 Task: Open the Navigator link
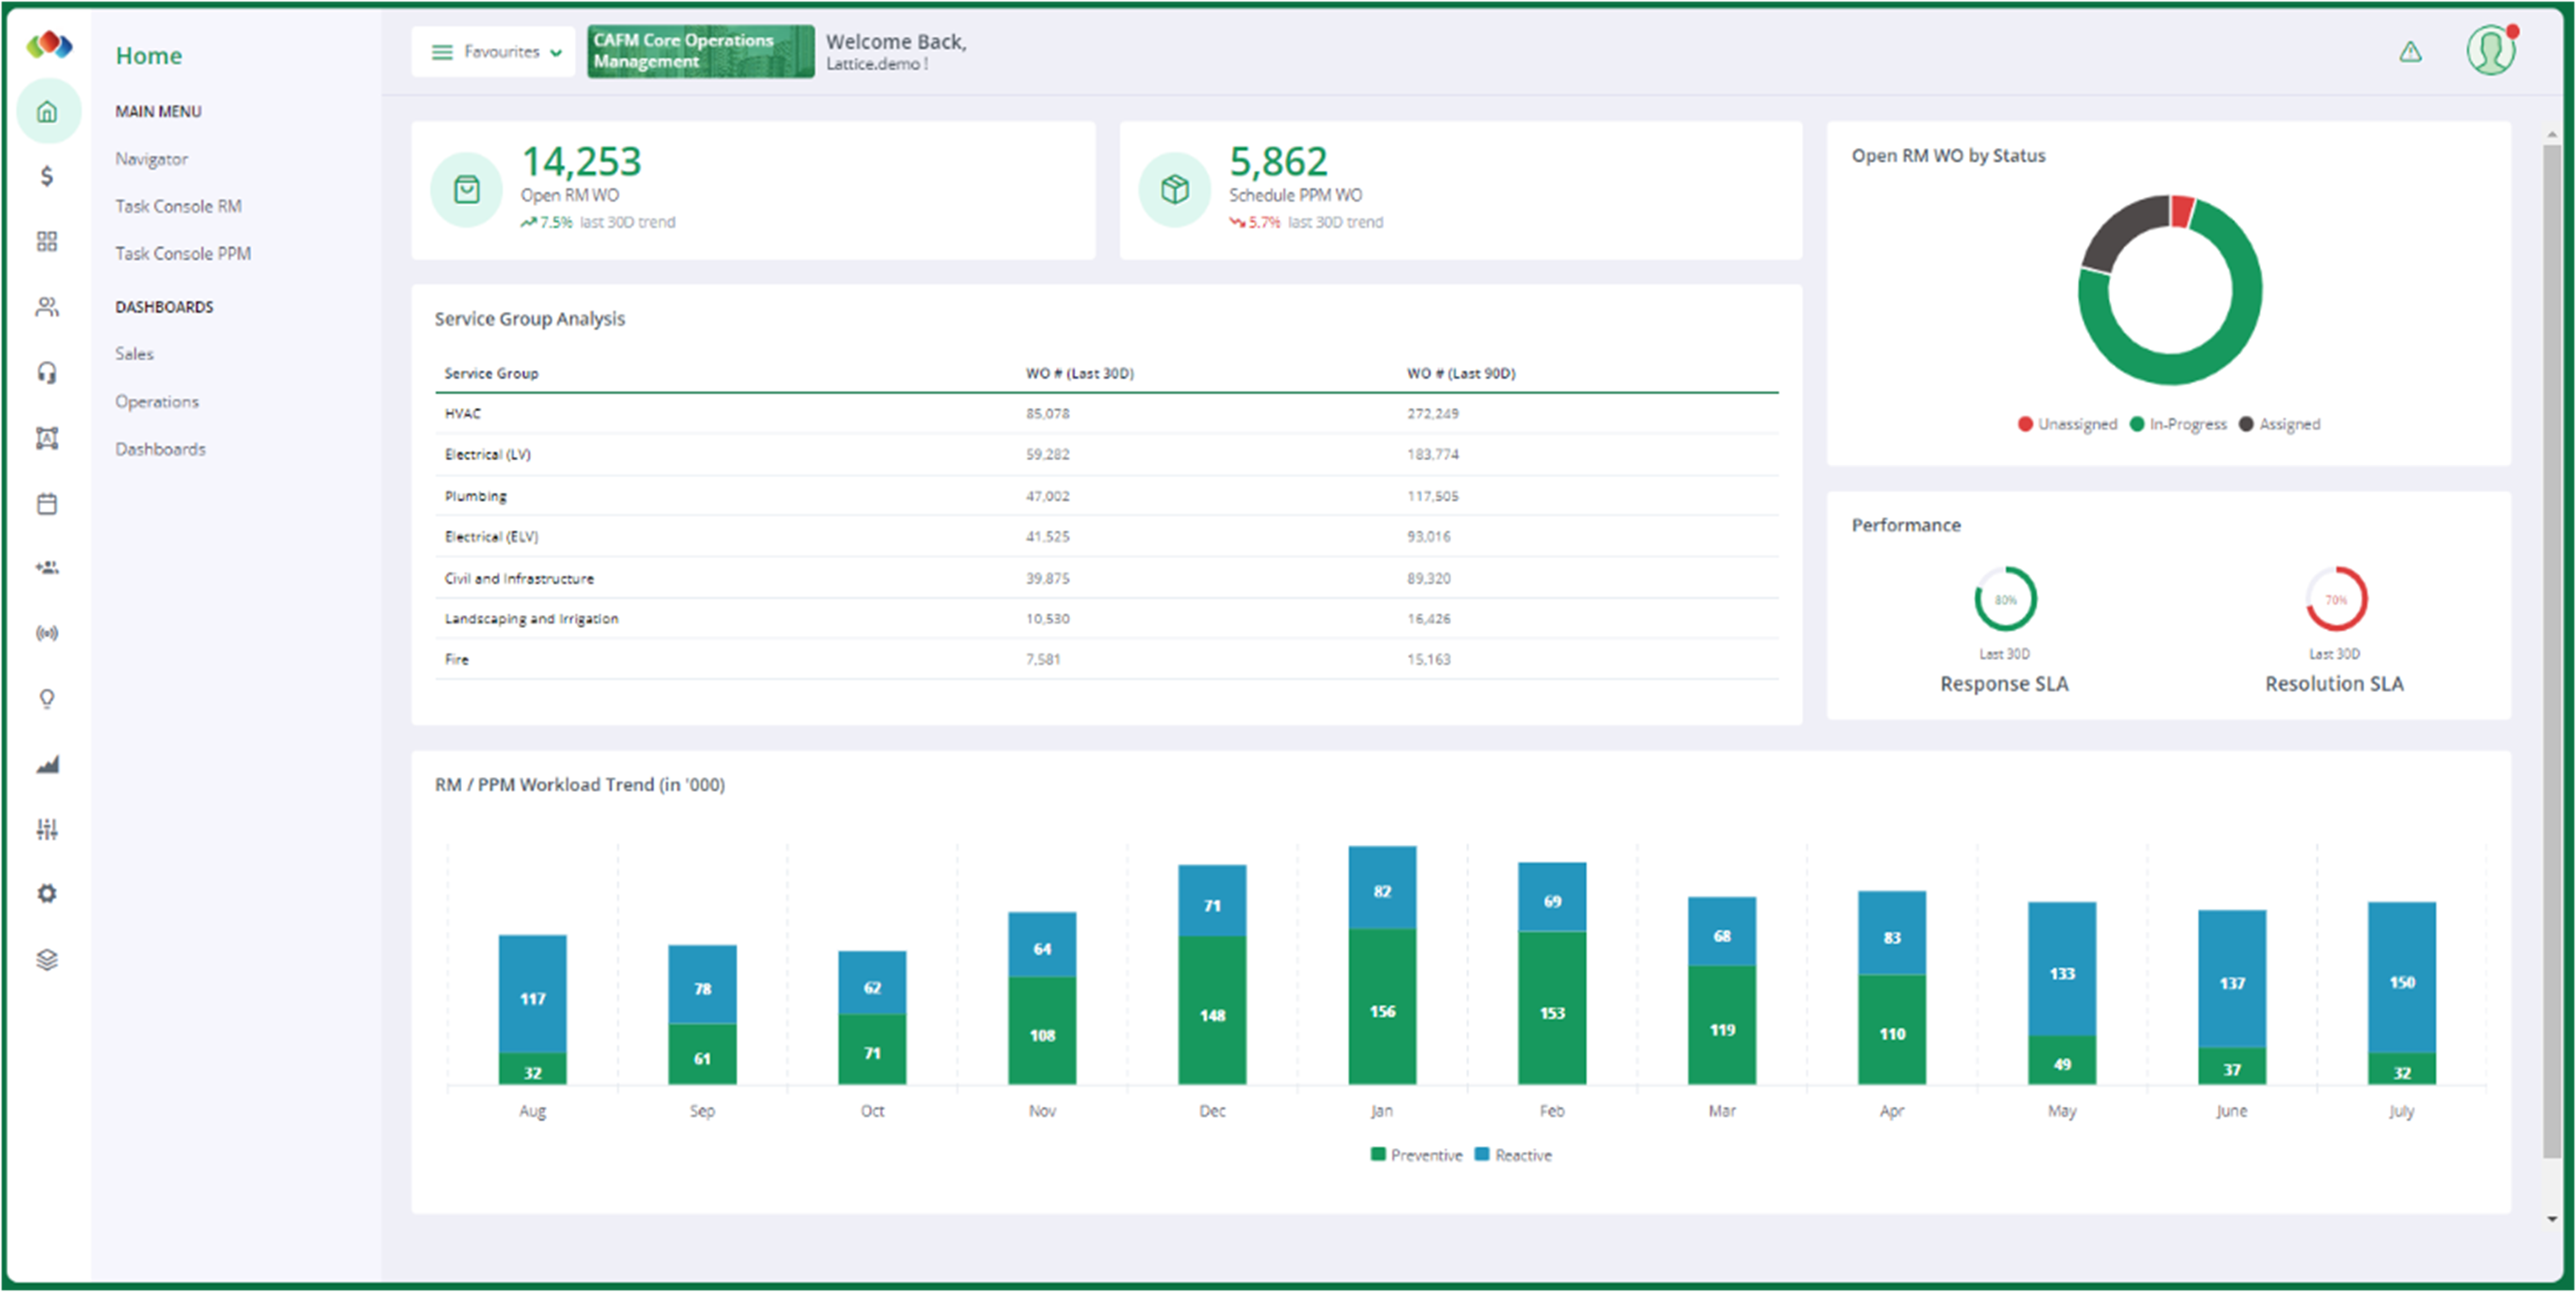click(x=151, y=159)
